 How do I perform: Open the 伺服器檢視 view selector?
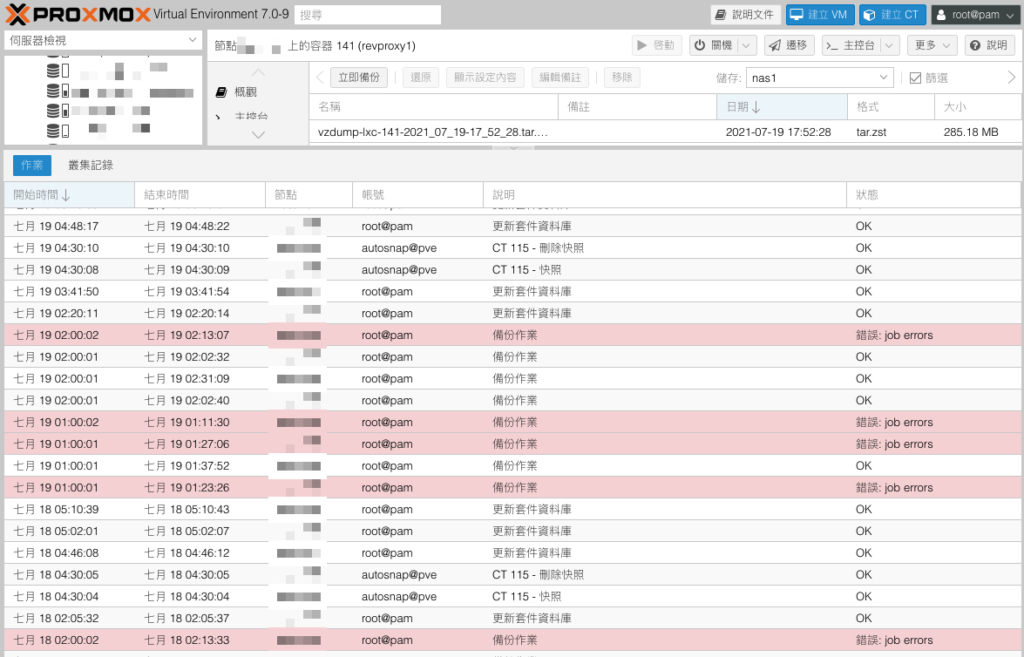pyautogui.click(x=103, y=40)
